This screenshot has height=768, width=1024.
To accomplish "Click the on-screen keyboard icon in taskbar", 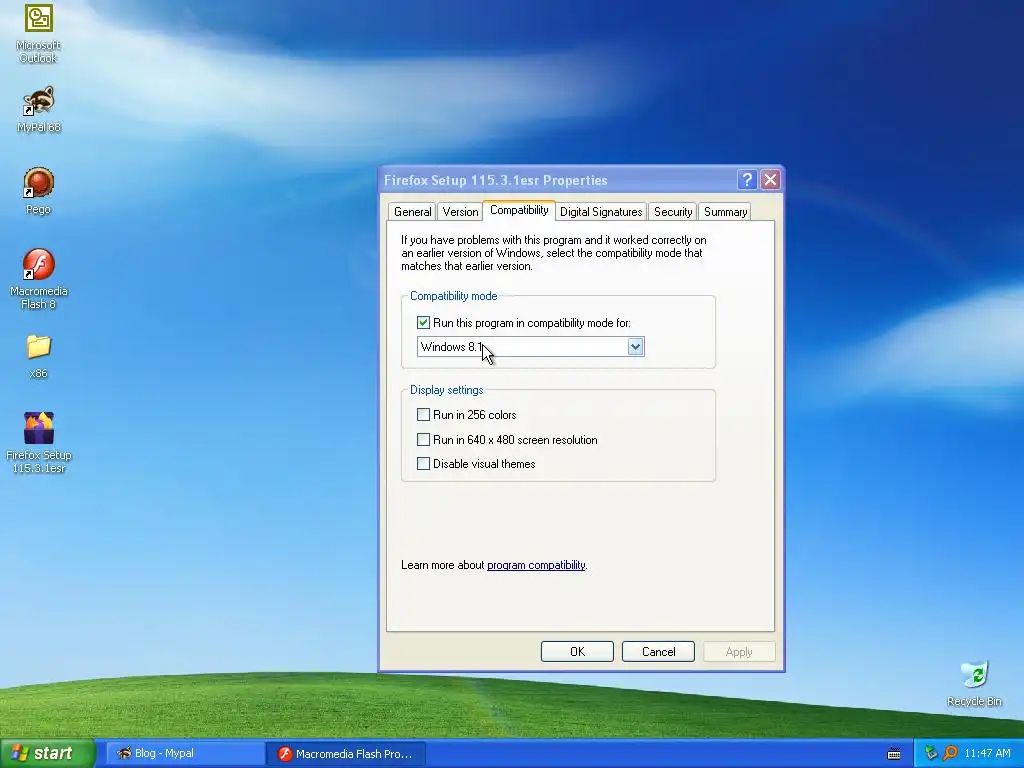I will point(893,754).
